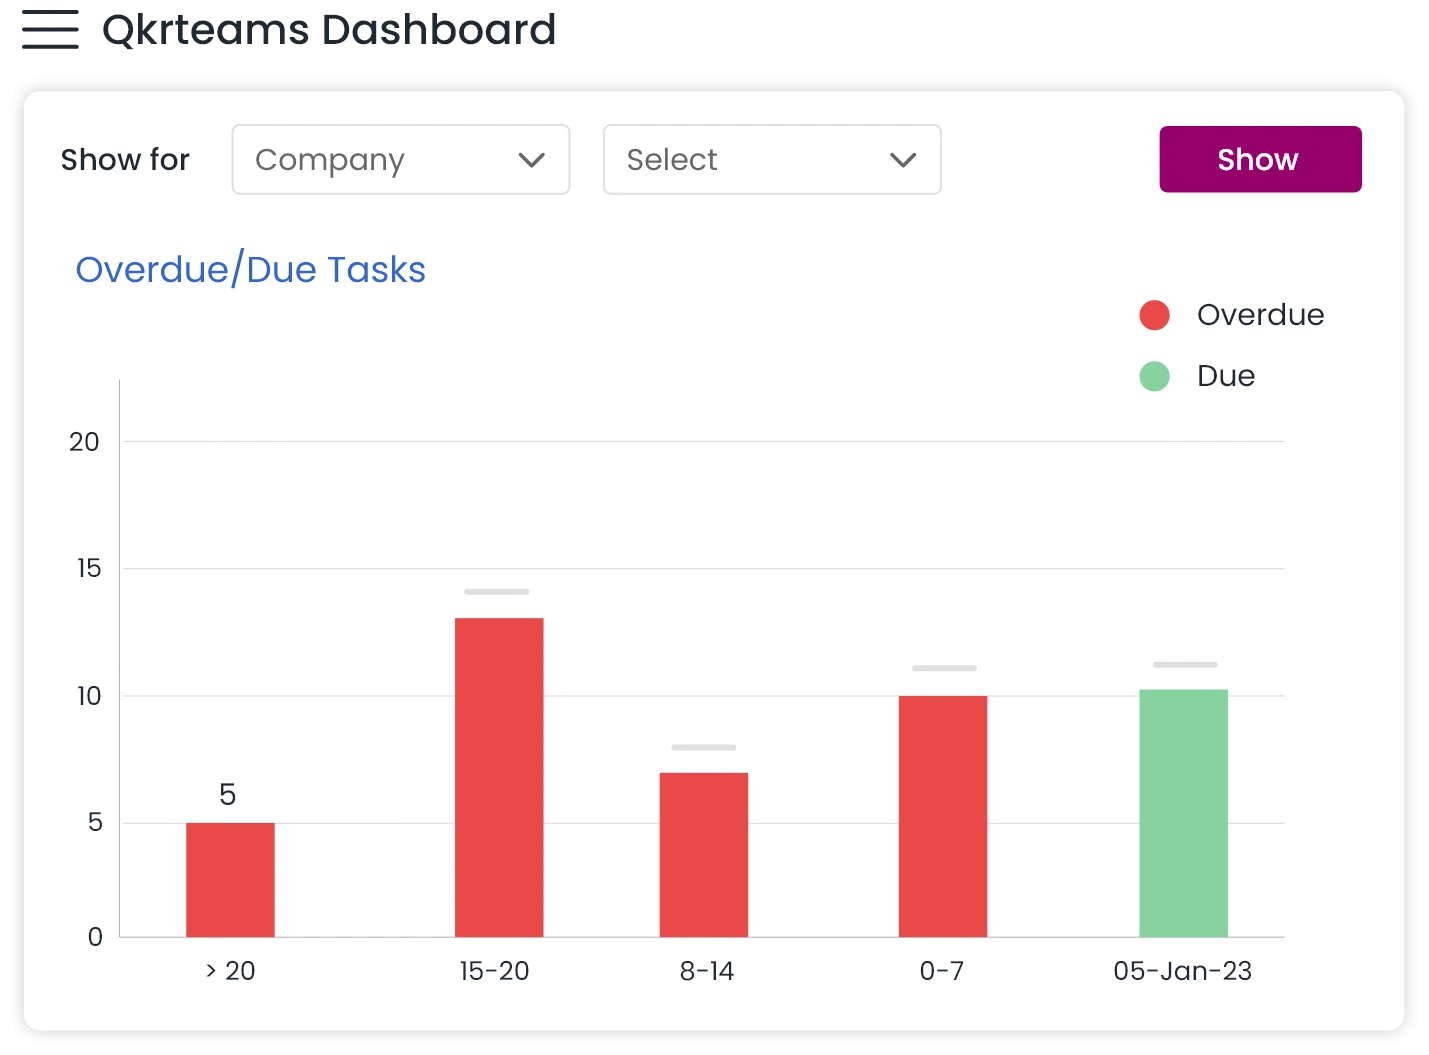Image resolution: width=1429 pixels, height=1055 pixels.
Task: Pick the red bar for 0-7
Action: click(x=942, y=815)
